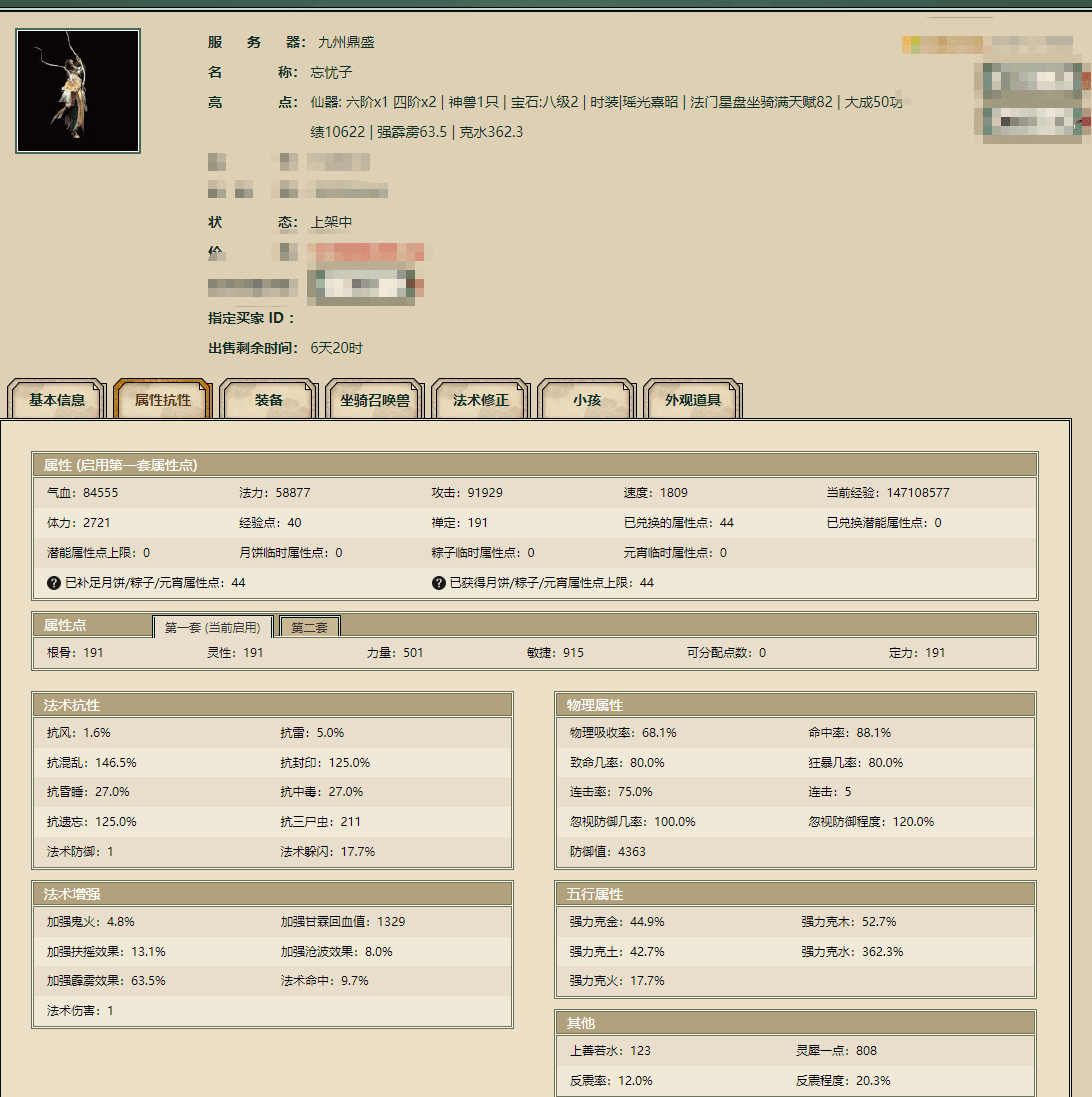
Task: Click server name 九州鼎盛
Action: point(346,42)
